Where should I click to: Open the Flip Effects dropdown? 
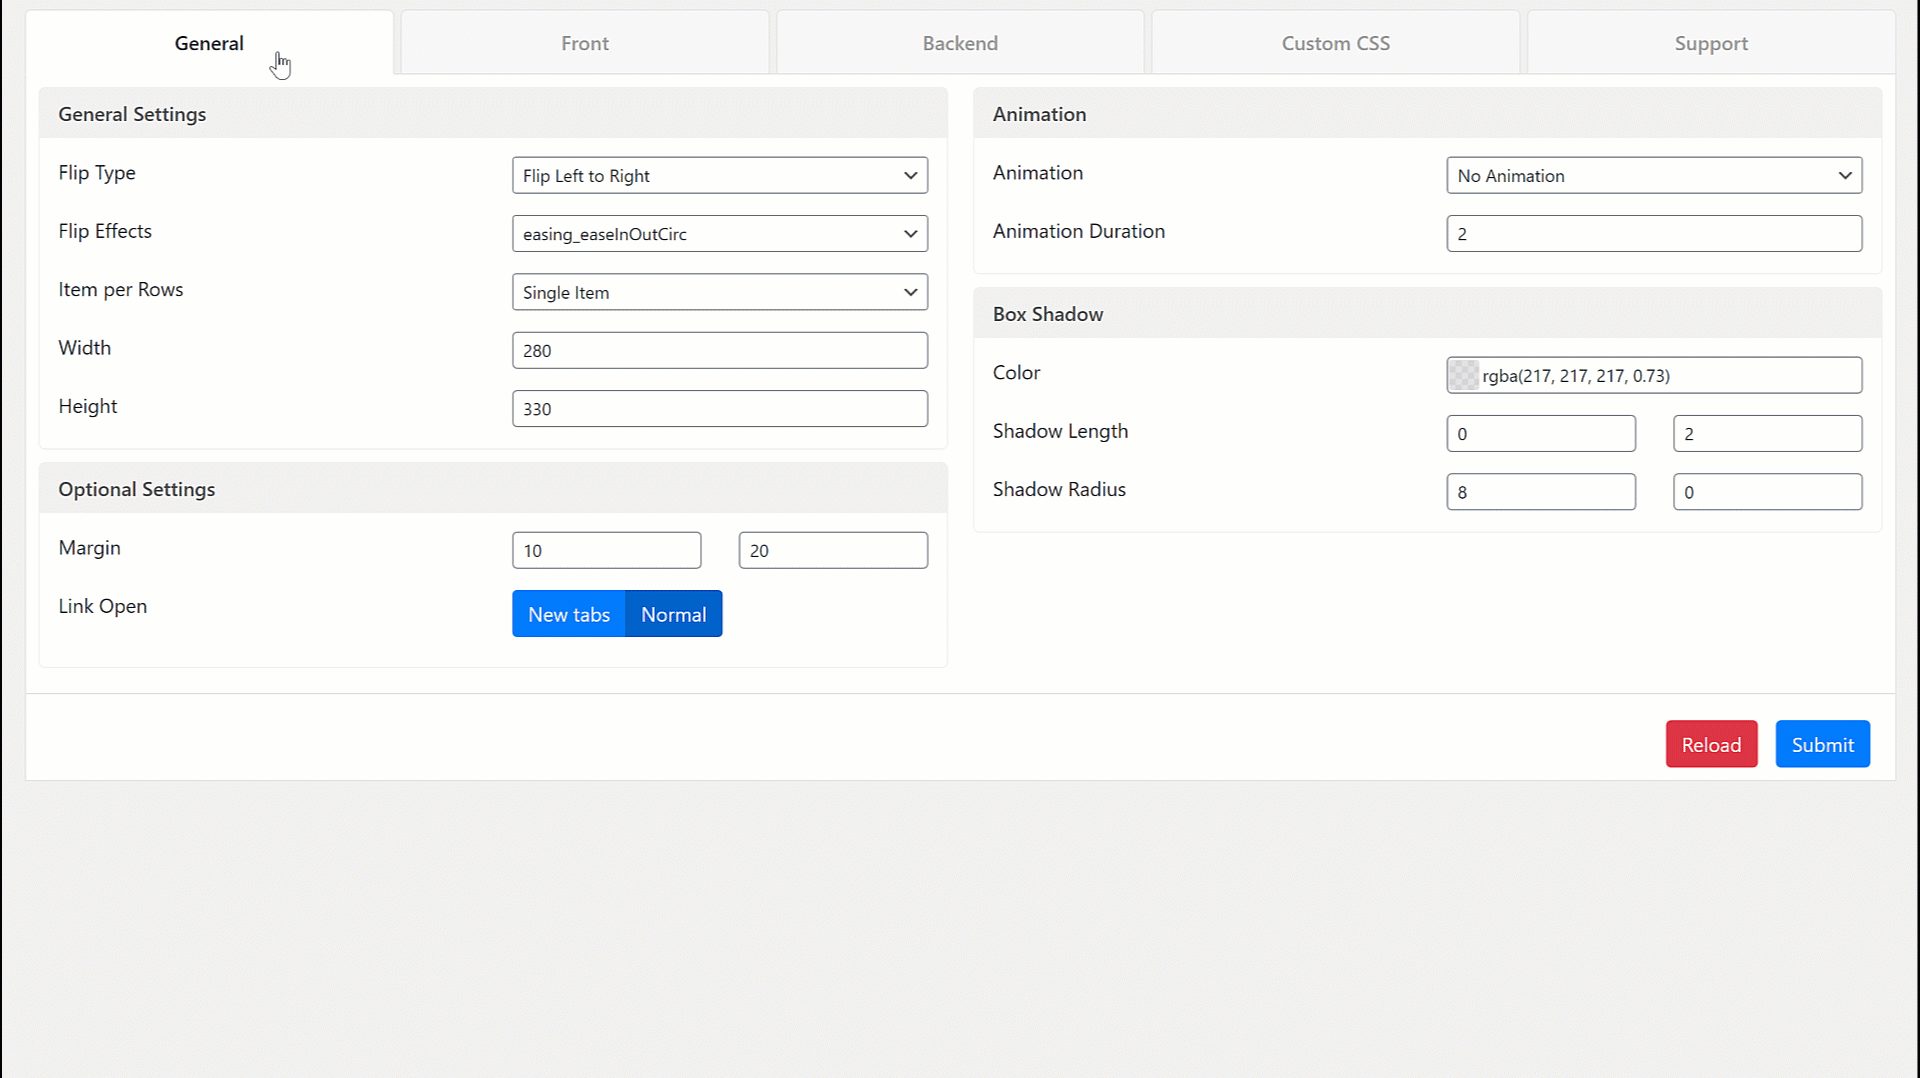(x=720, y=233)
